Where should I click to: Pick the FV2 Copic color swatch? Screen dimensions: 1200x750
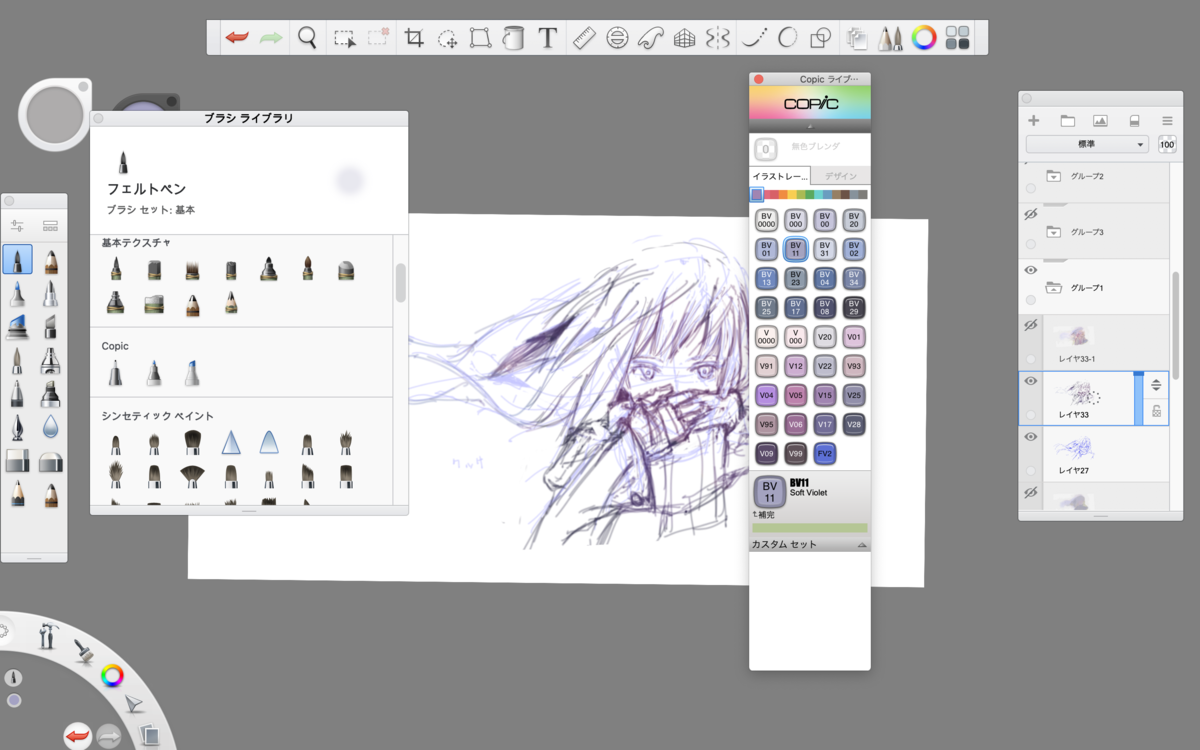tap(824, 454)
